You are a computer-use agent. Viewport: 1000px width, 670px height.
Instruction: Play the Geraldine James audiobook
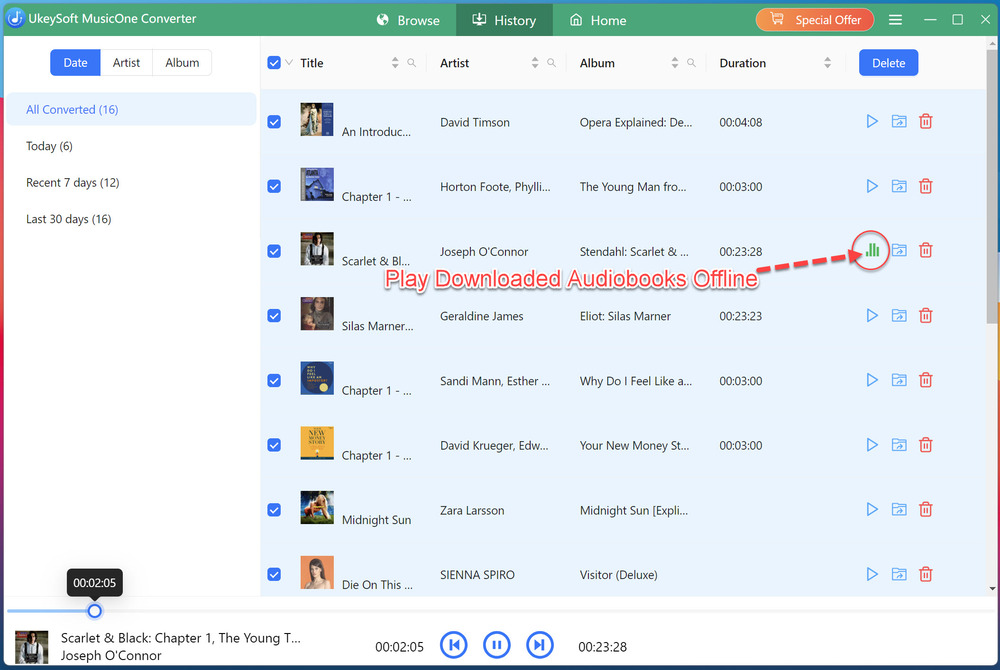pos(872,316)
